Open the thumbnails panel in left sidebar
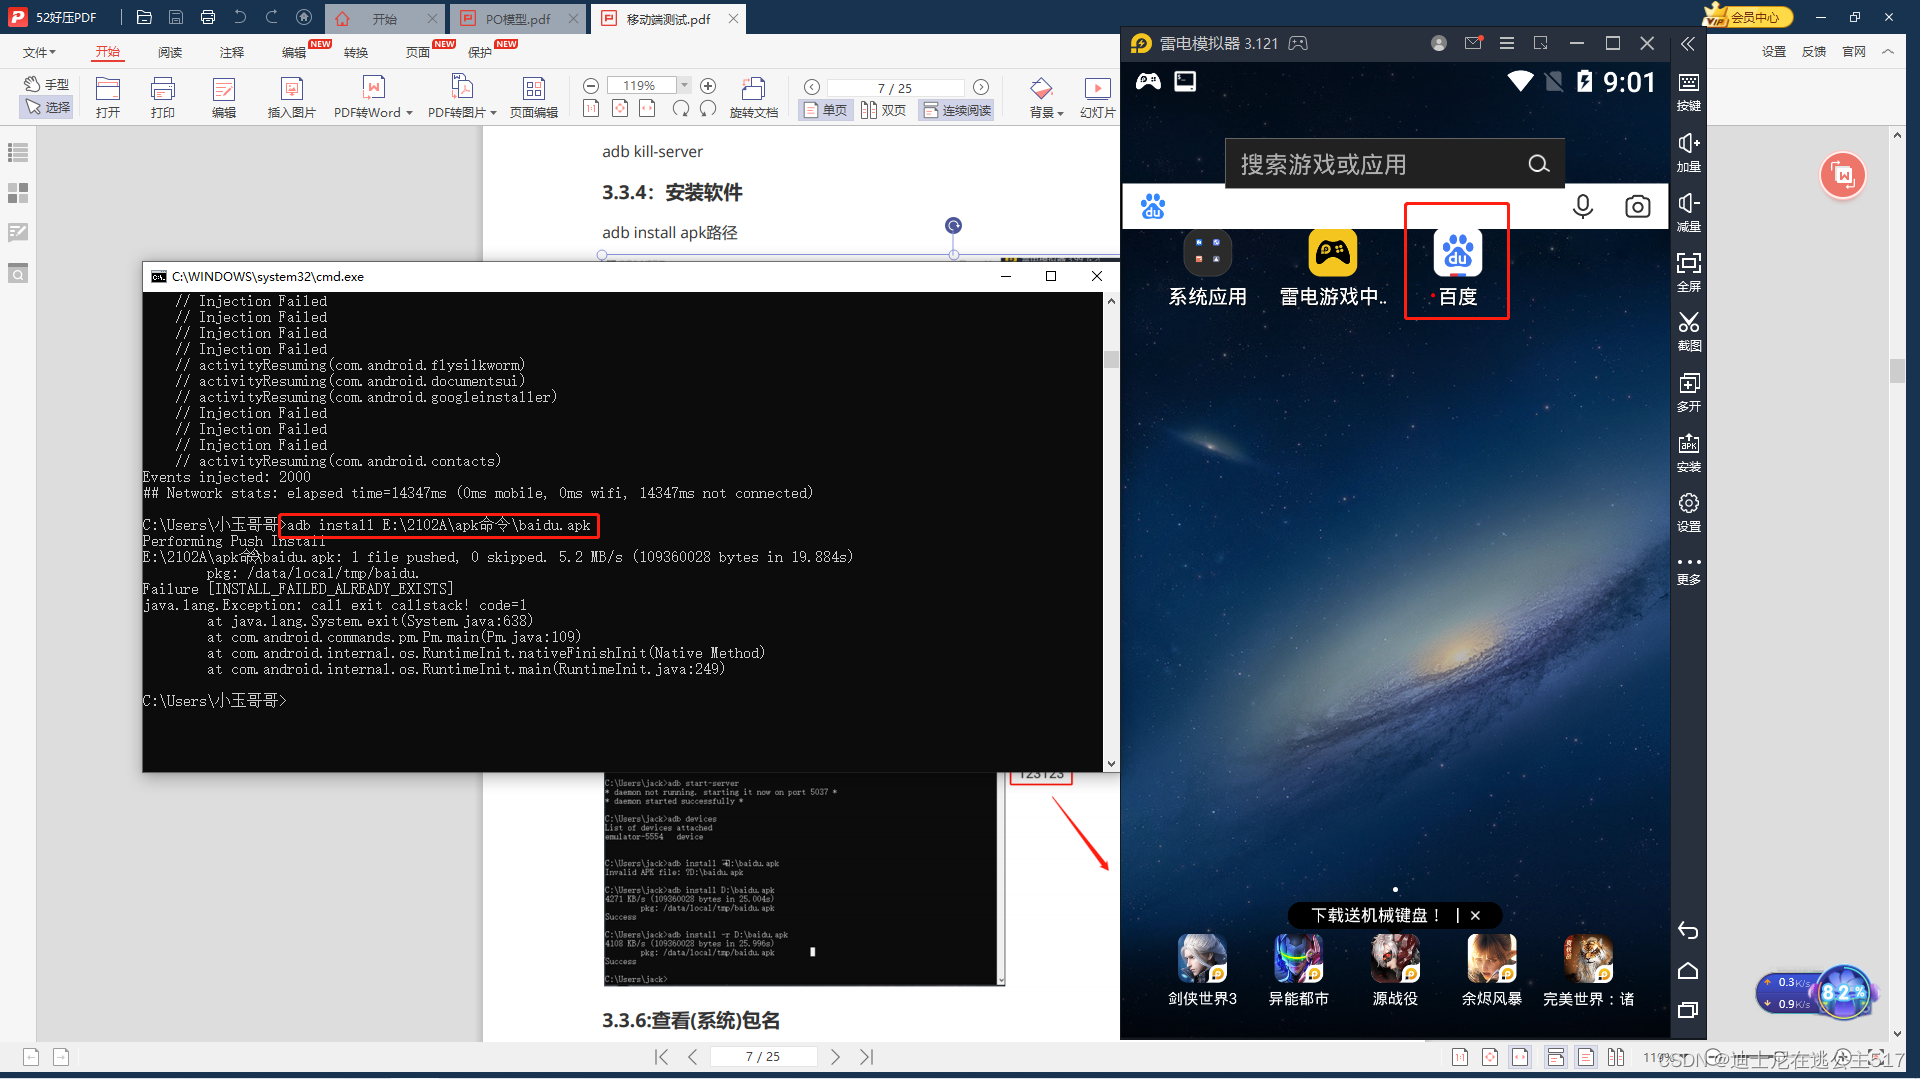The width and height of the screenshot is (1920, 1079). pos(18,193)
